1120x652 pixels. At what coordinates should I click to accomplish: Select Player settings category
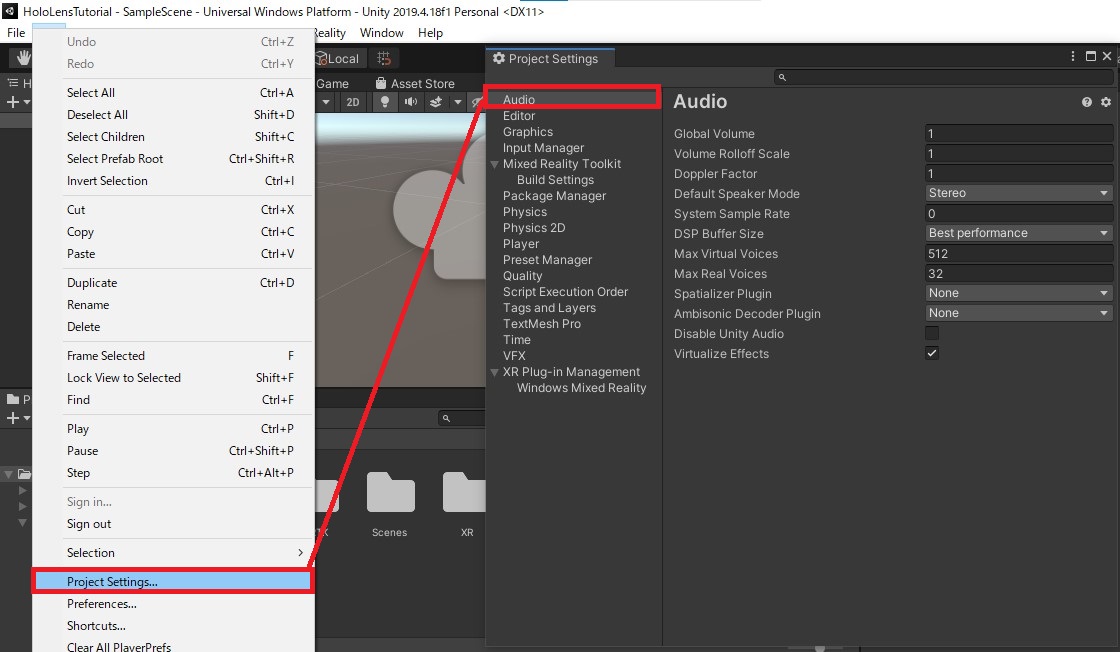point(521,244)
